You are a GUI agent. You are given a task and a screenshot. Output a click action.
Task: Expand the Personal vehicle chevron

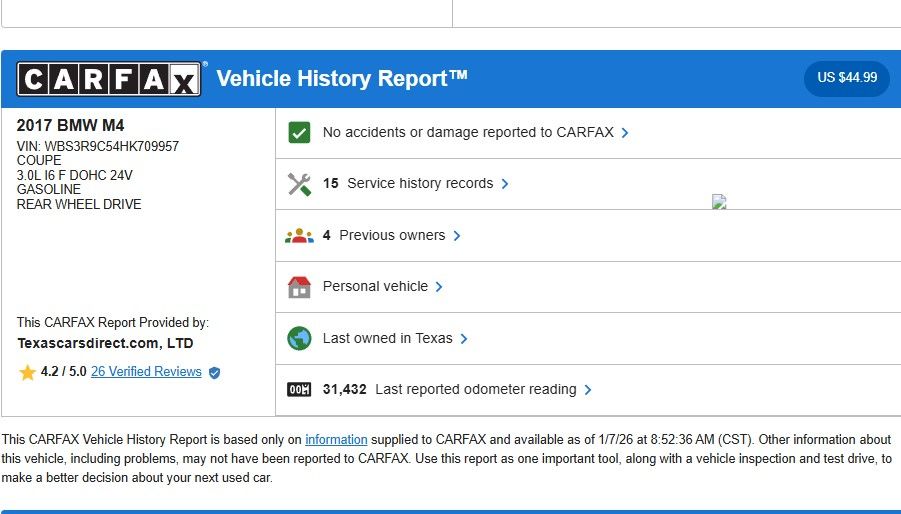[x=439, y=287]
